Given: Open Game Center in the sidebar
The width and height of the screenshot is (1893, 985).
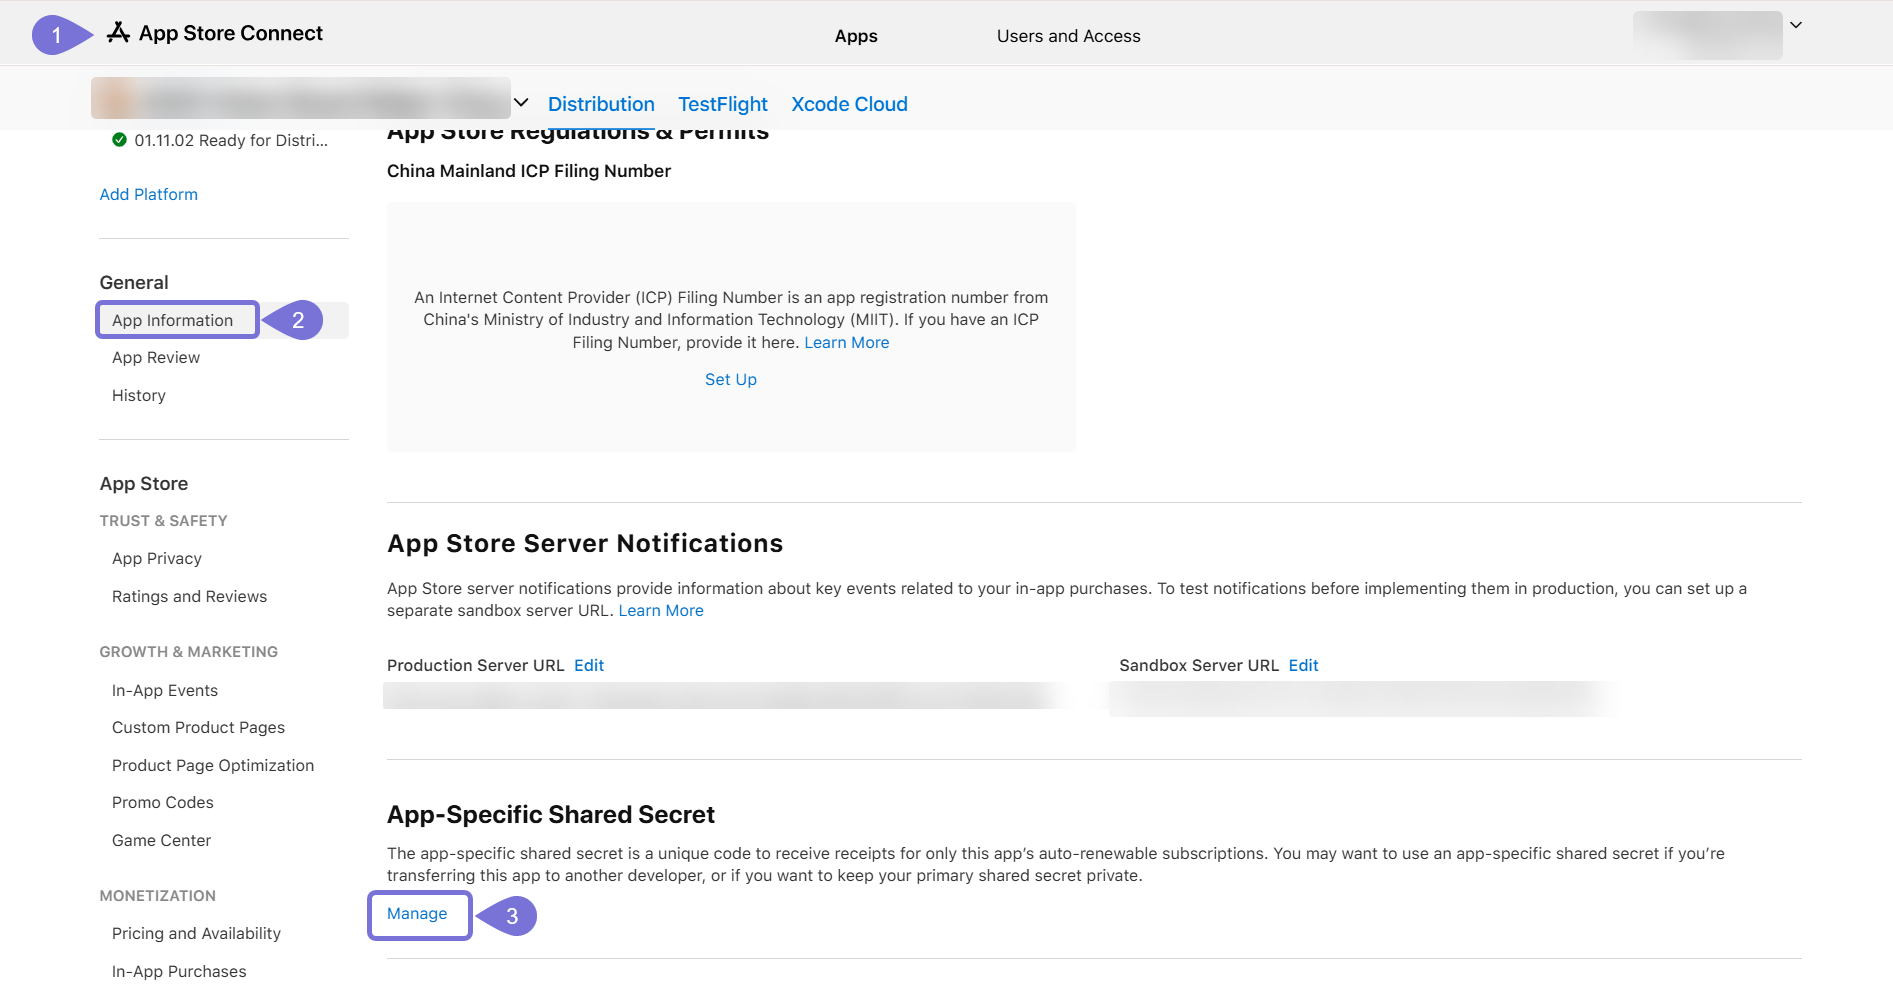Looking at the screenshot, I should 161,840.
